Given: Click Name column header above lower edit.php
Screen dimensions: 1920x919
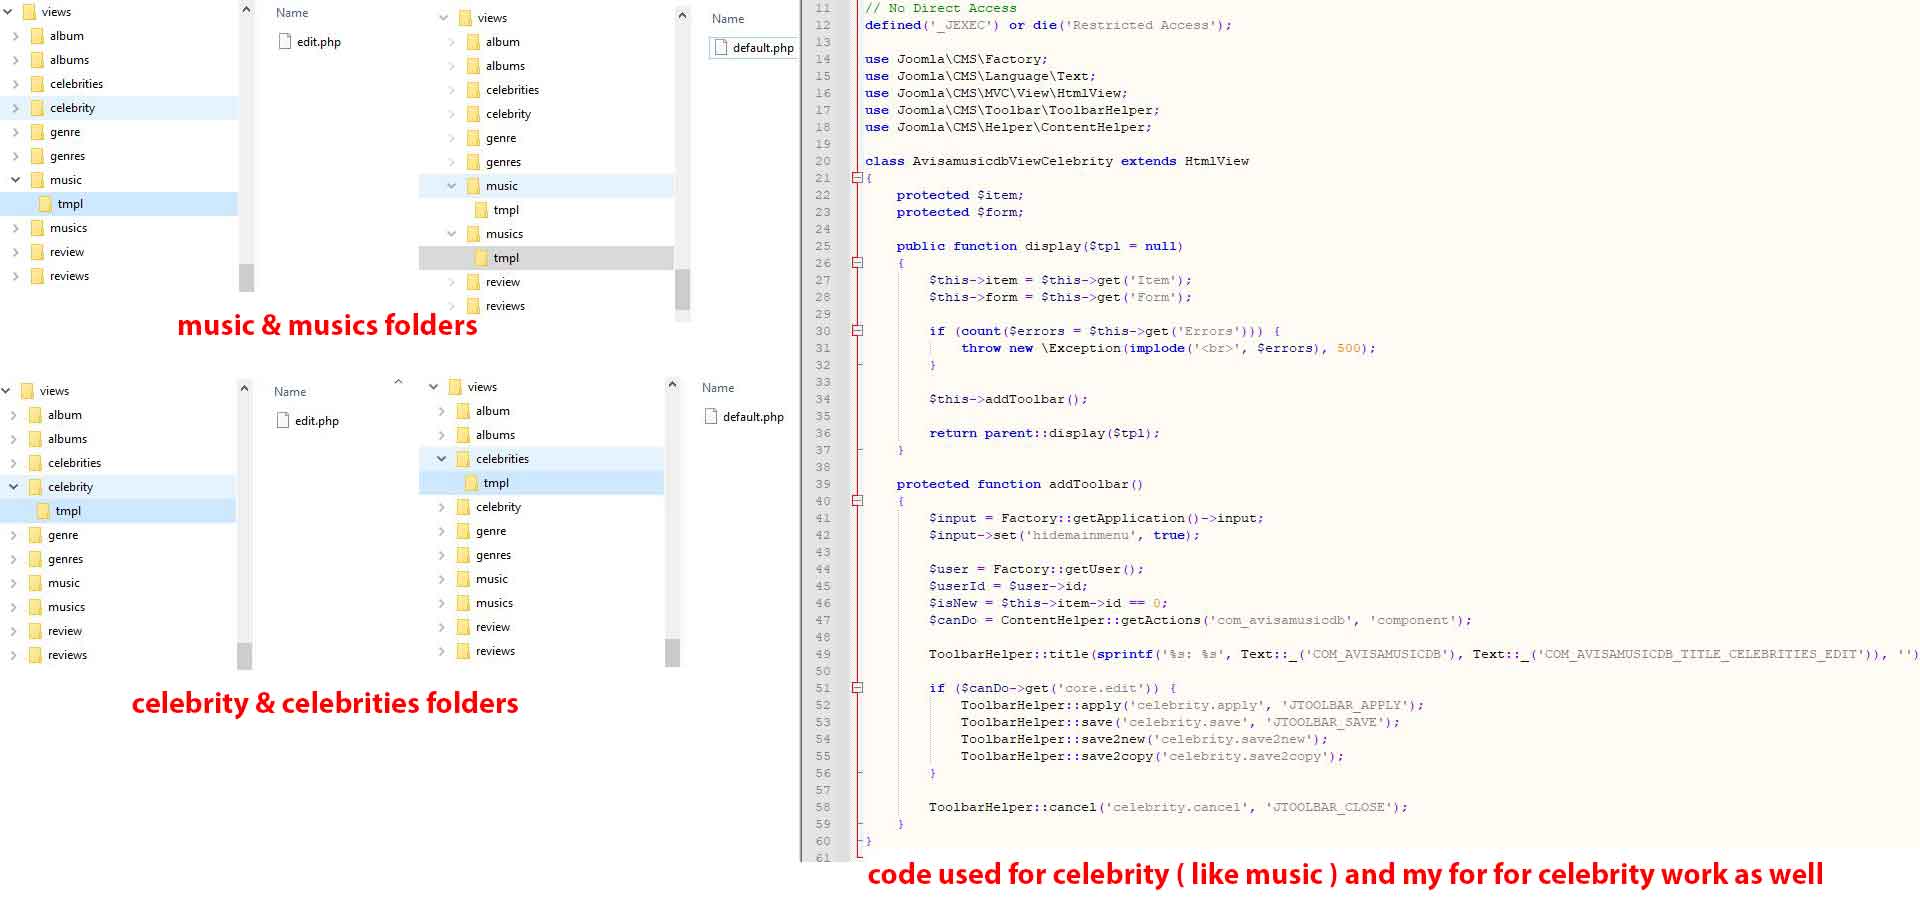Looking at the screenshot, I should point(290,392).
